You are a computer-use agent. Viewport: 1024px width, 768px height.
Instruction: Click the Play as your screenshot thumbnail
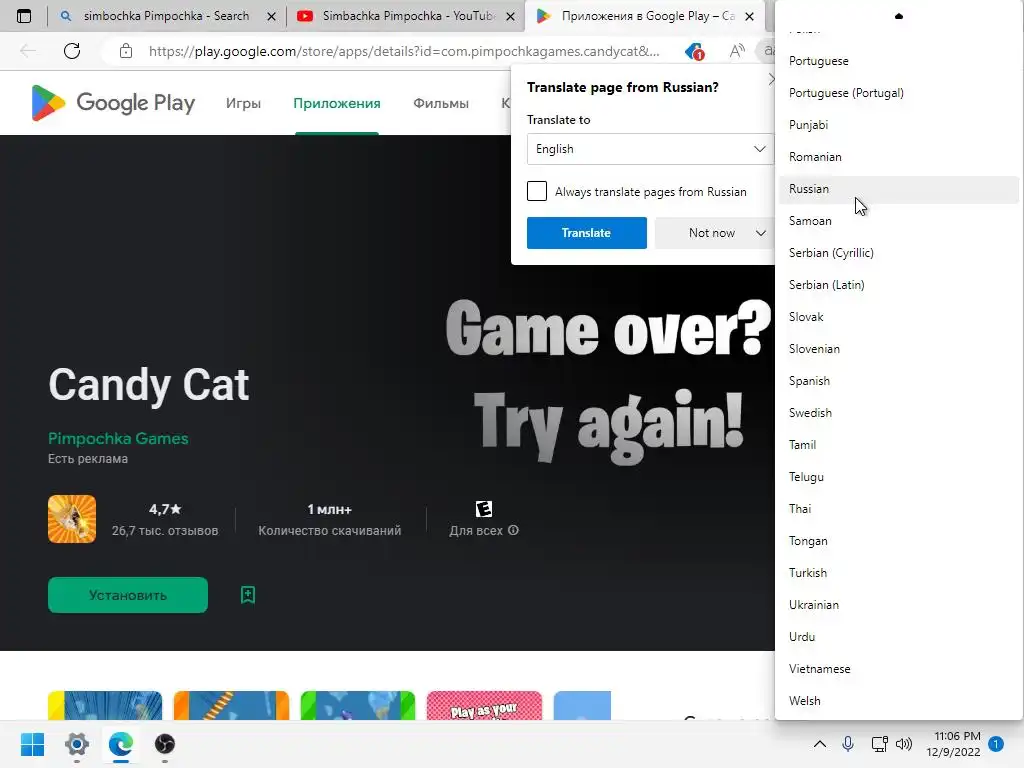[484, 705]
